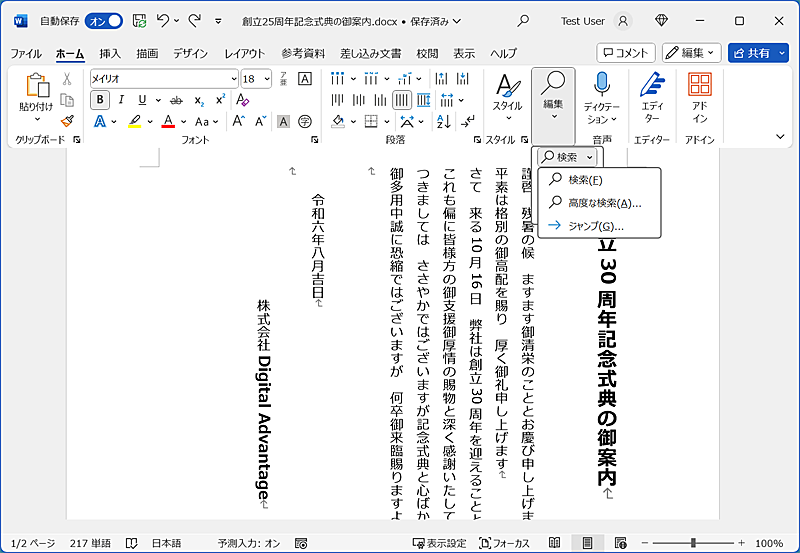Apply strikethrough formatting
This screenshot has width=800, height=553.
(x=176, y=100)
